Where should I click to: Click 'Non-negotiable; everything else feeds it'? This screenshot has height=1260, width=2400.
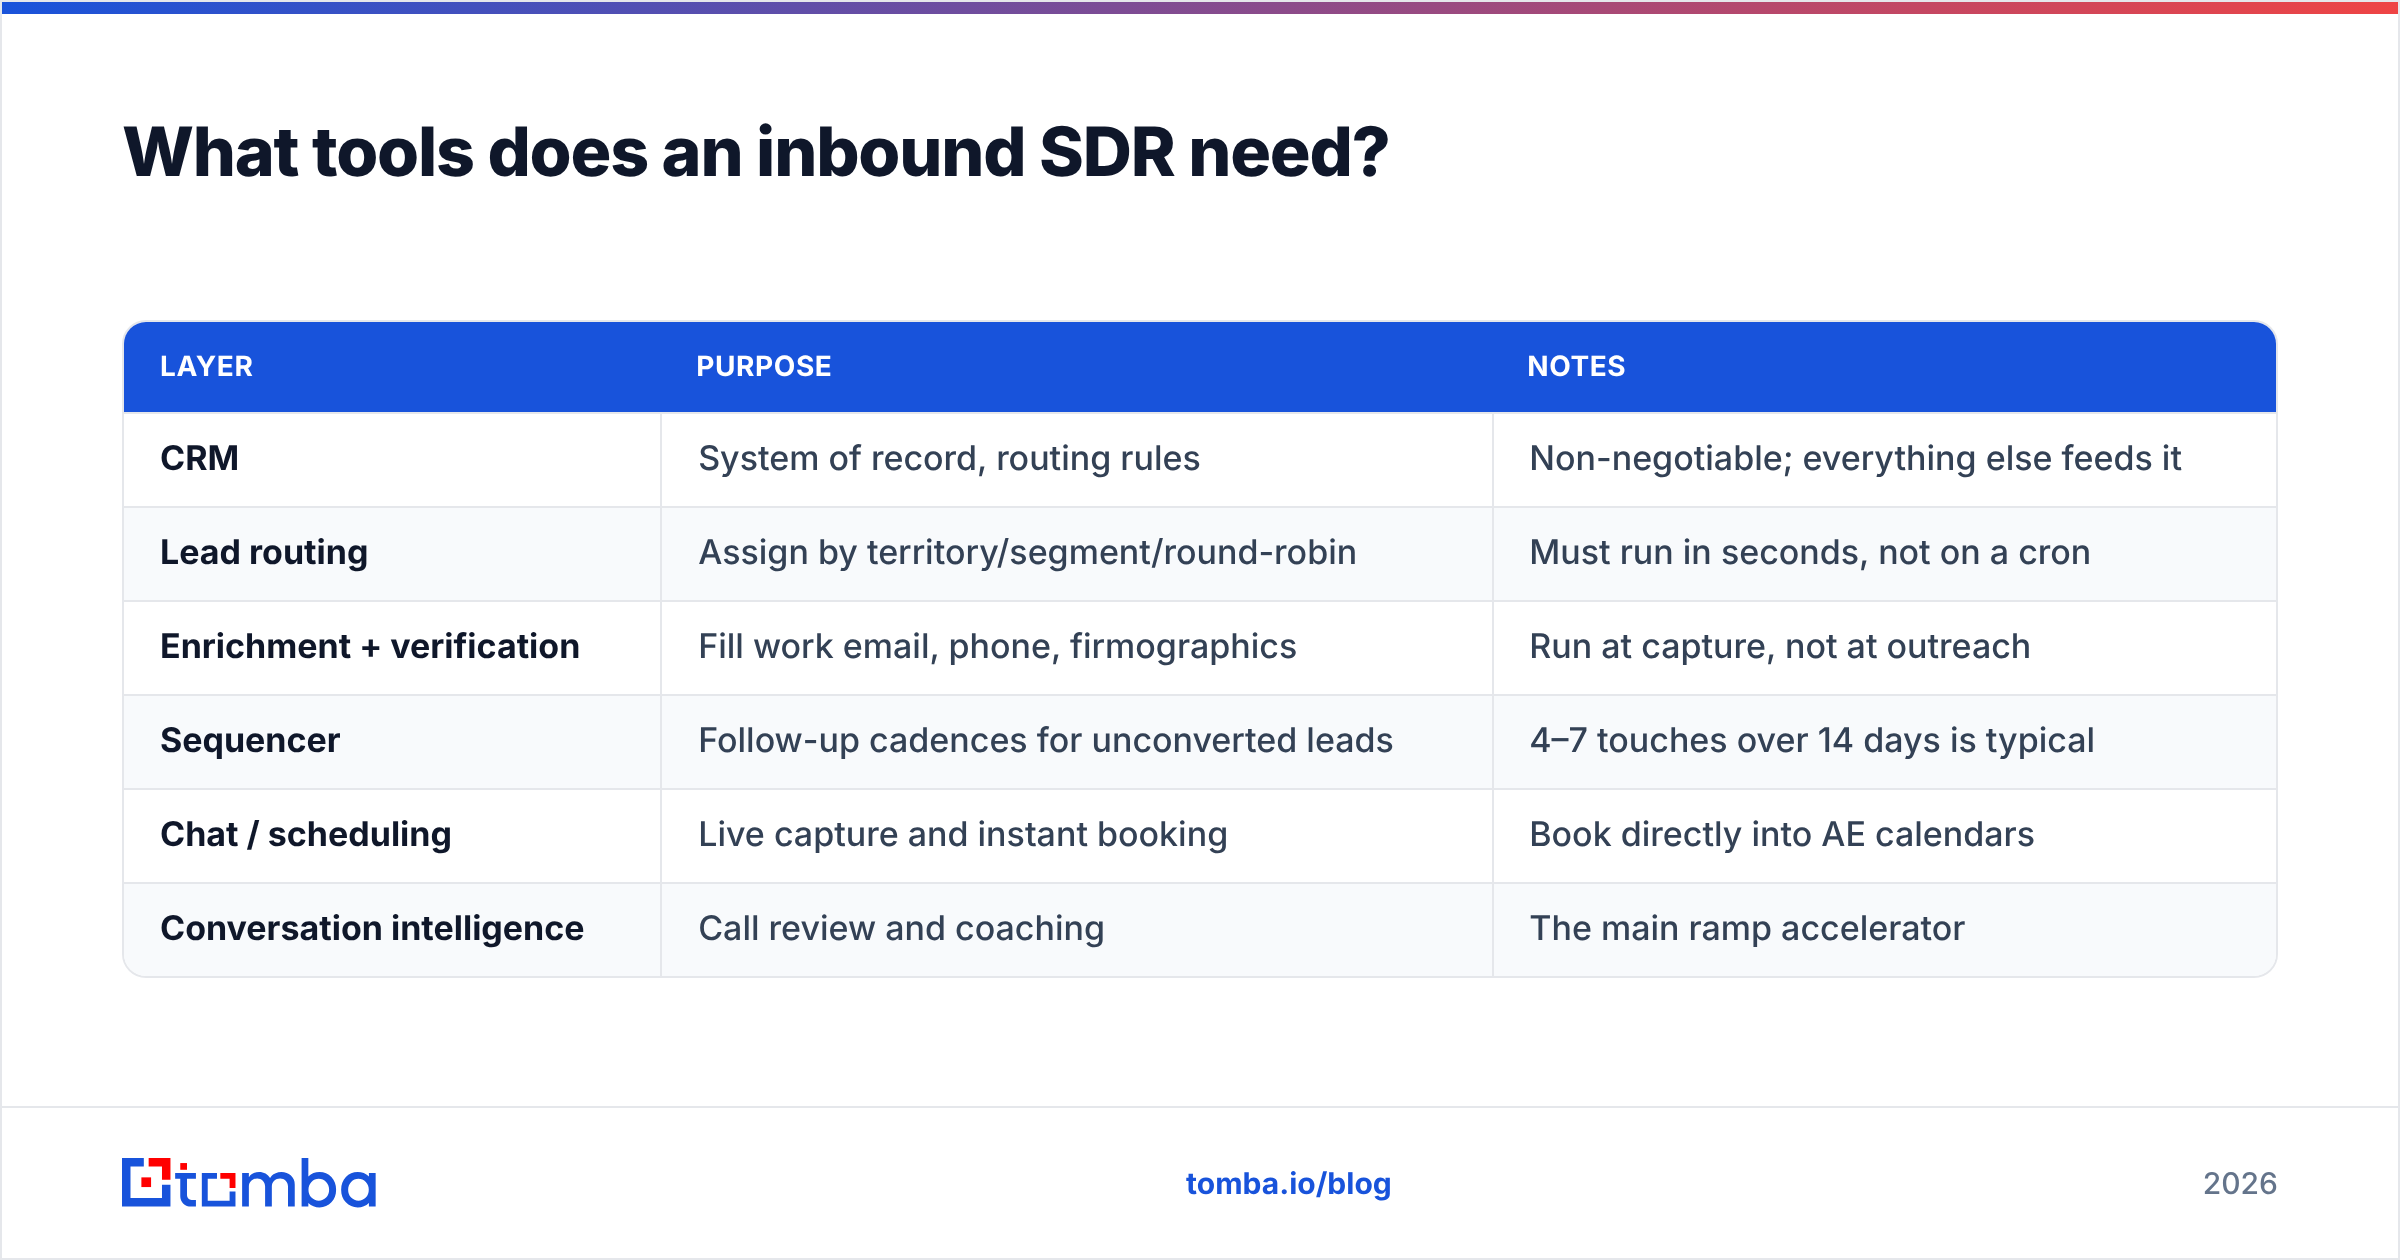1855,458
